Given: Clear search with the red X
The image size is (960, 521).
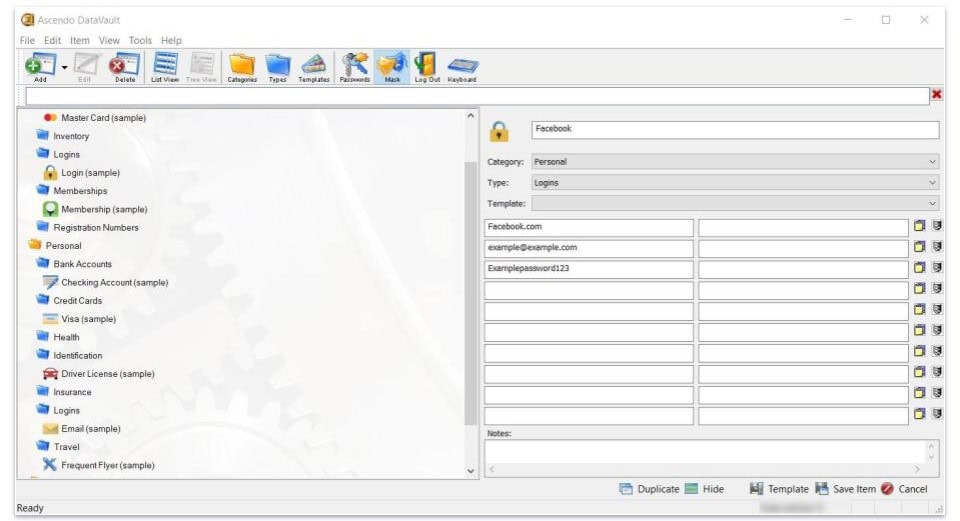Looking at the screenshot, I should [x=936, y=94].
